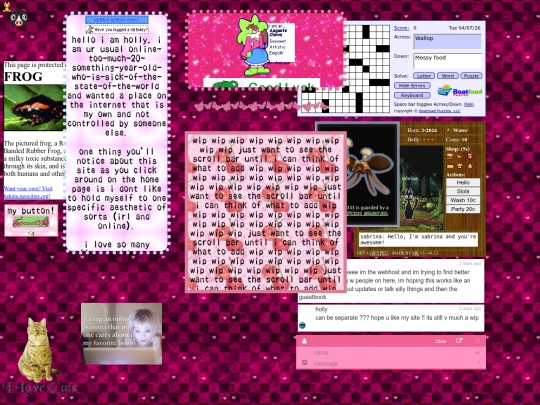Viewport: 540px width, 405px height.
Task: Click the send arrow beside message field
Action: 478,363
